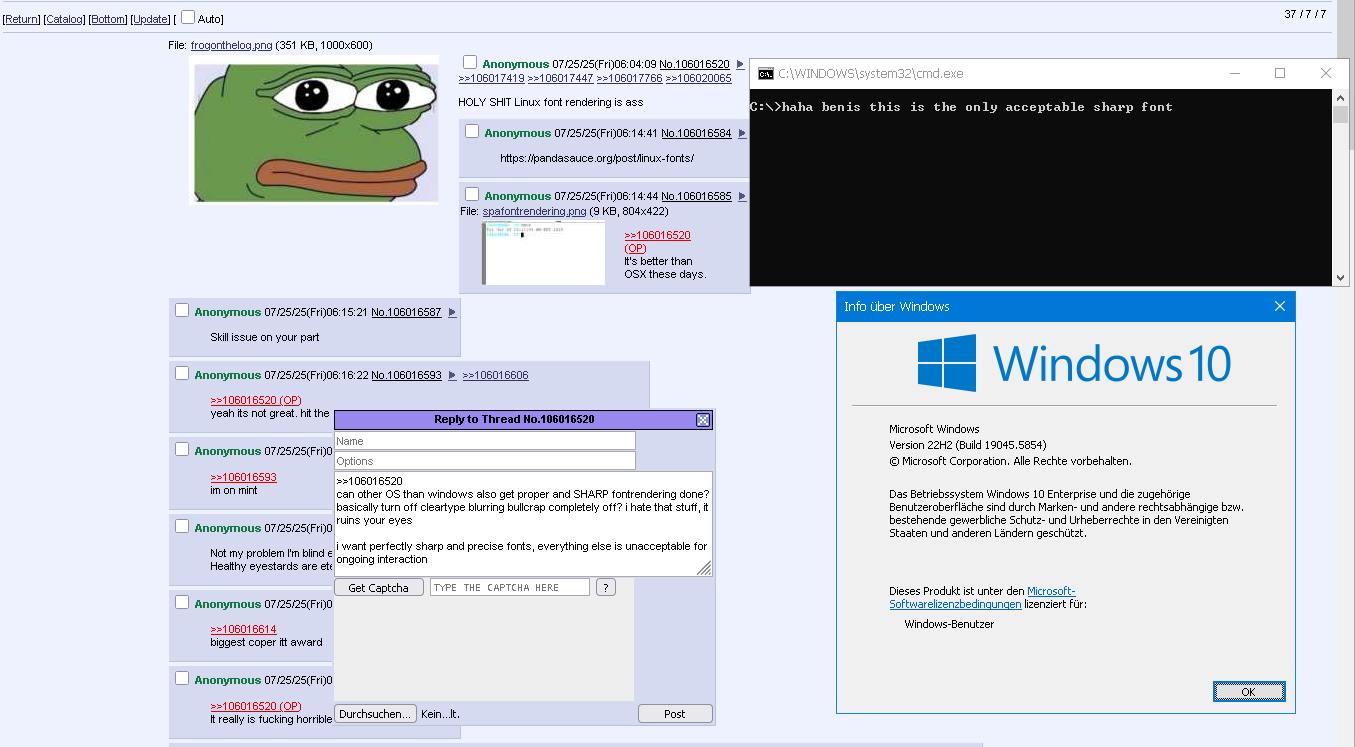This screenshot has width=1355, height=747.
Task: Submit reply with the Post button
Action: click(x=675, y=714)
